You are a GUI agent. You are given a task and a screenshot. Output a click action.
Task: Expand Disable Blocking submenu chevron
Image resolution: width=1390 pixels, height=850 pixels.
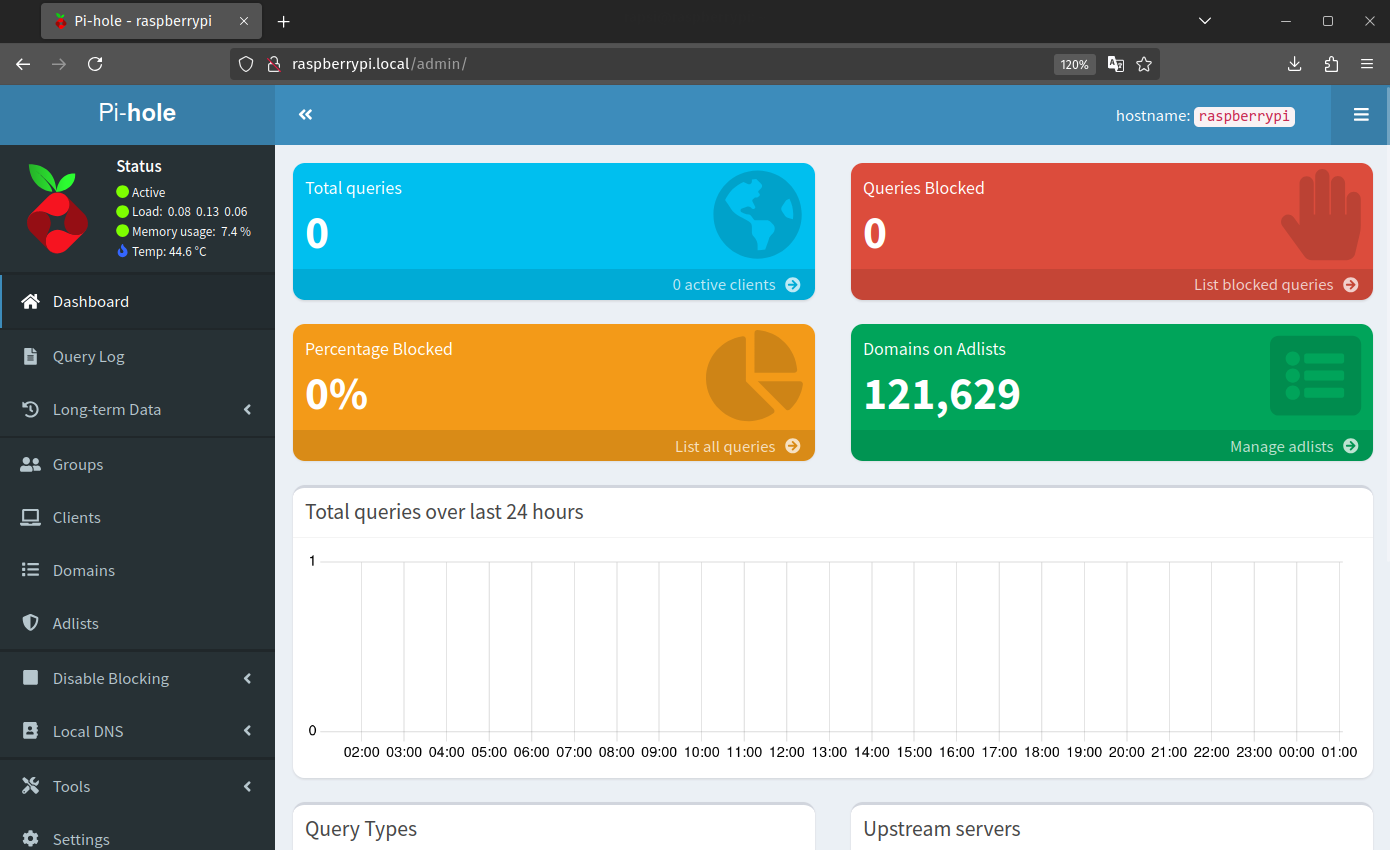247,678
